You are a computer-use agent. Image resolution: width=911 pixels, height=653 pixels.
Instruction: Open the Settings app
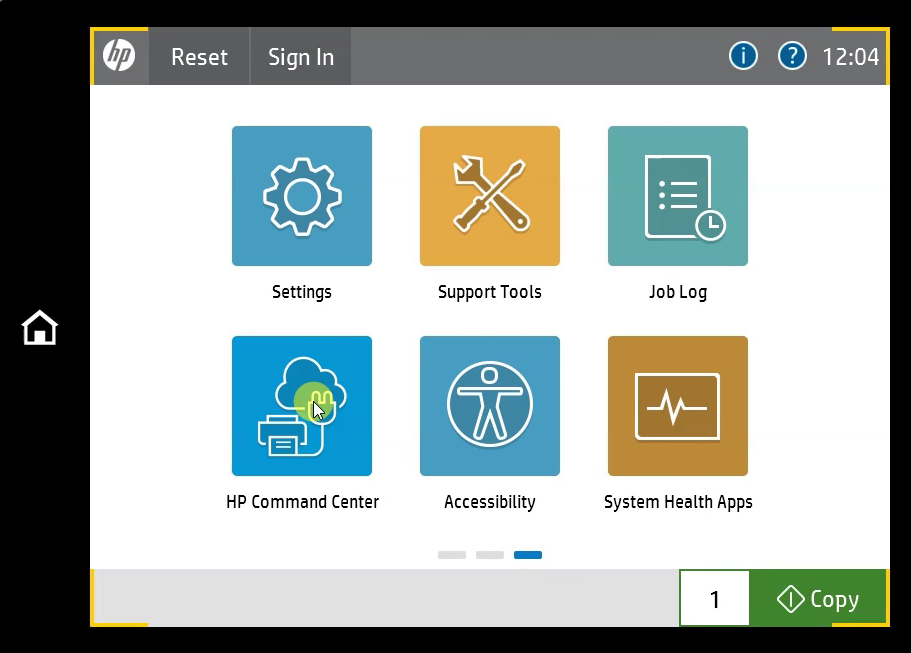click(x=301, y=195)
